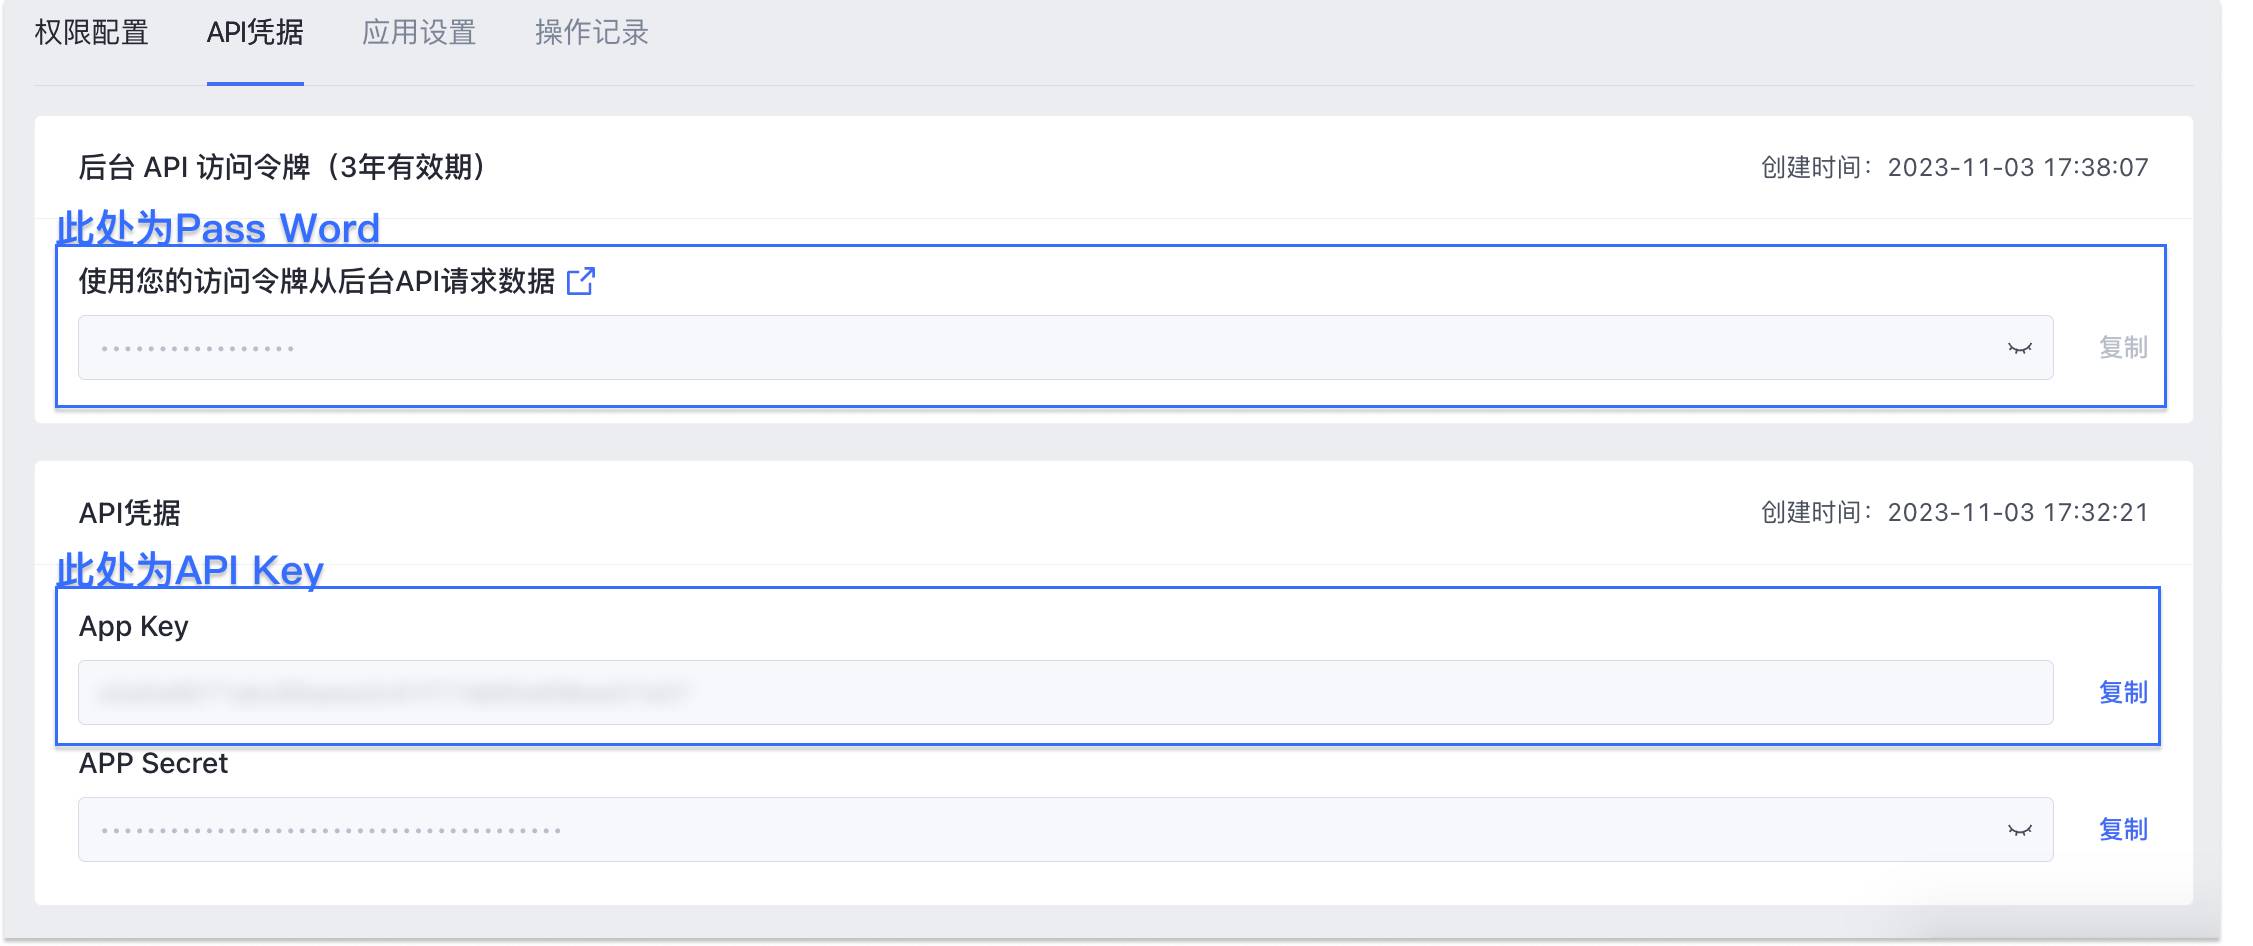Screen dimensions: 2253x946
Task: Open the external link icon beside 后台API请求数据
Action: point(580,281)
